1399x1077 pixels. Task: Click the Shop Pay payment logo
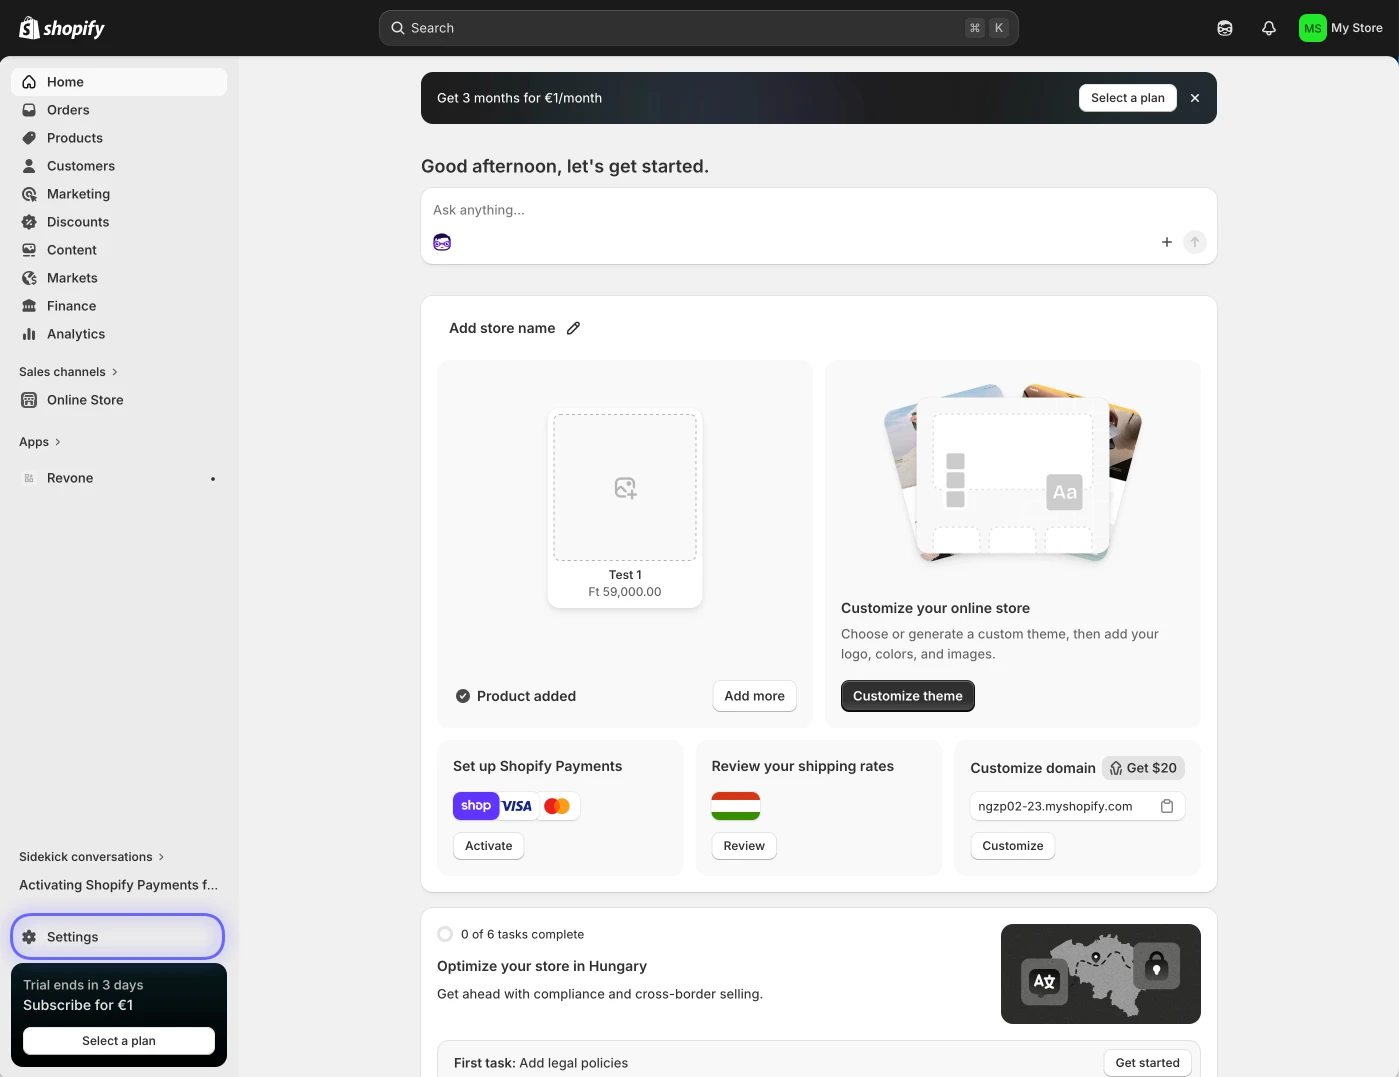(476, 806)
